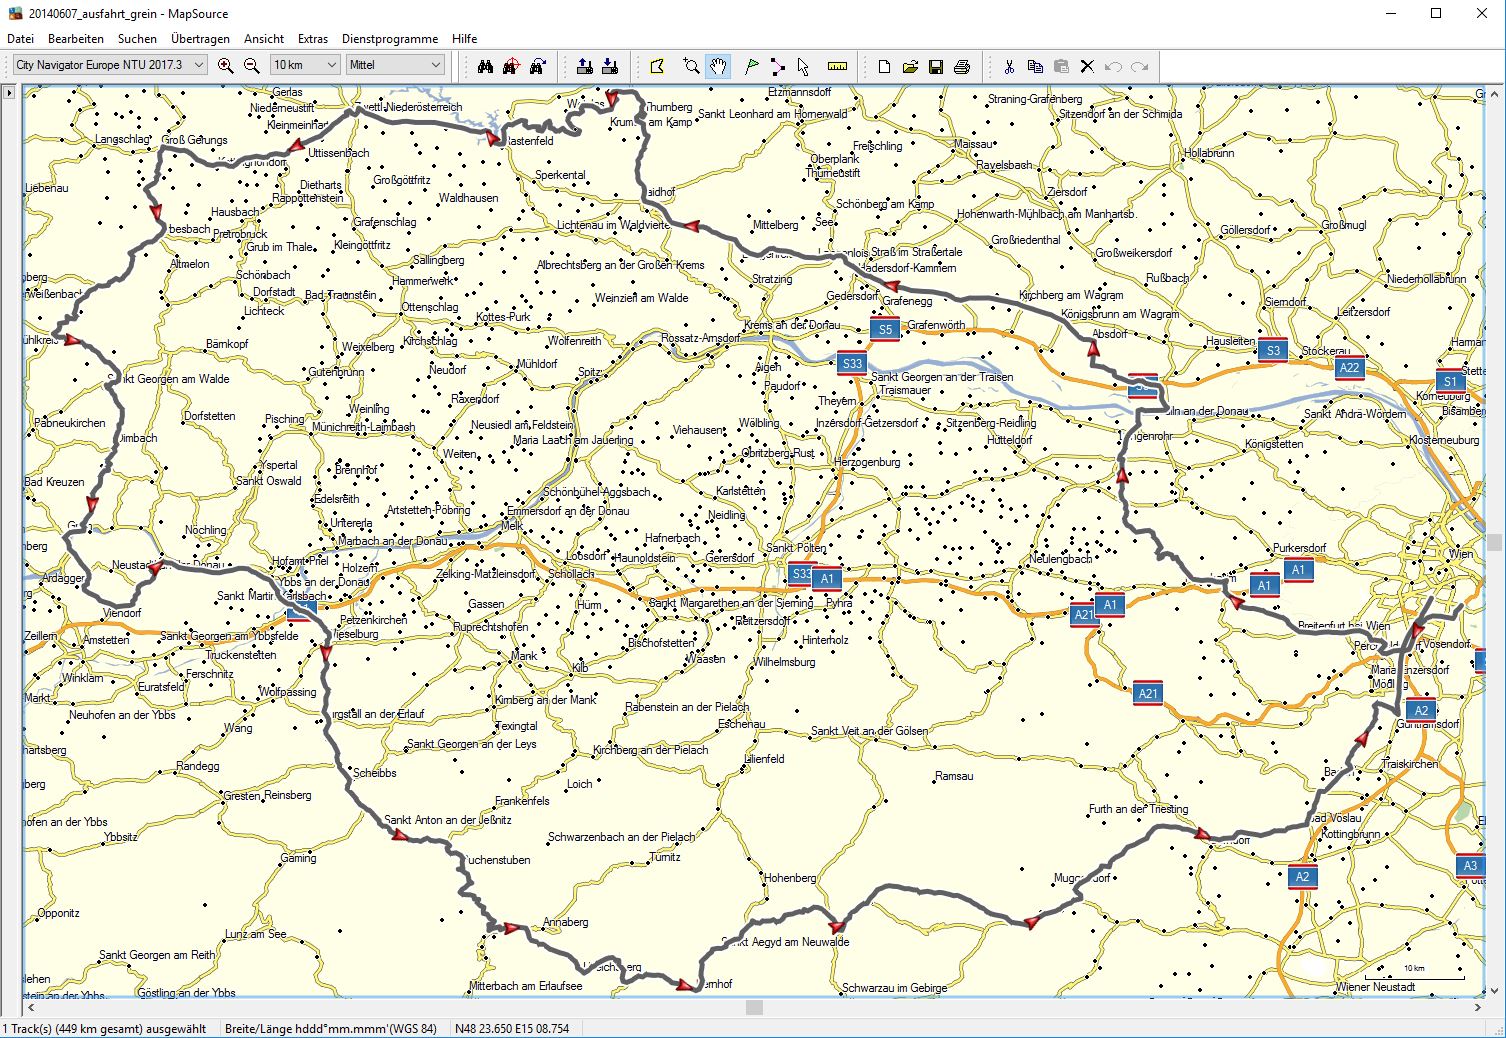Image resolution: width=1506 pixels, height=1038 pixels.
Task: Open the Übertragen menu
Action: (x=200, y=38)
